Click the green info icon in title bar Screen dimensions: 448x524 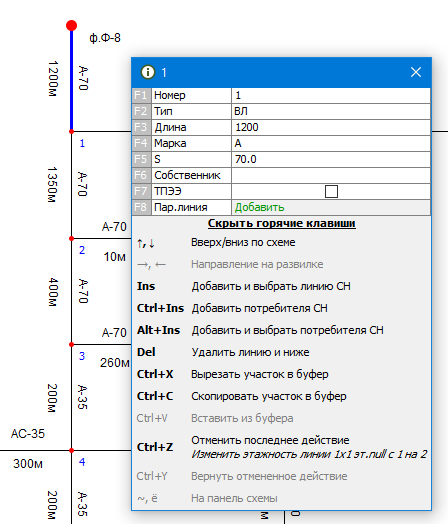tap(148, 72)
